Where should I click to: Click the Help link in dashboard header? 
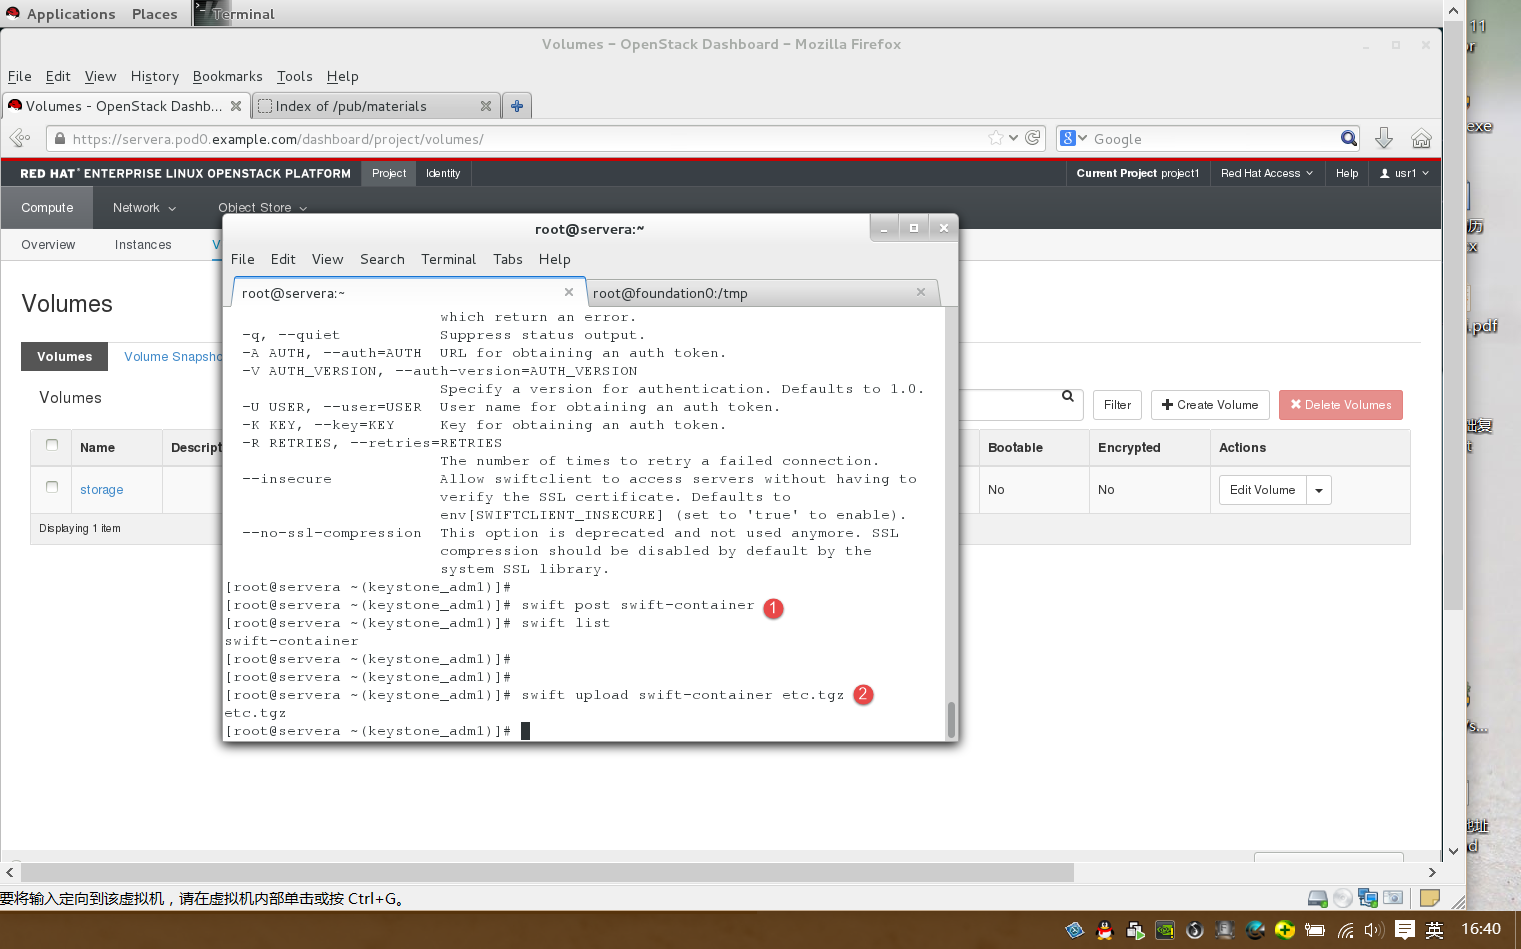point(1347,173)
